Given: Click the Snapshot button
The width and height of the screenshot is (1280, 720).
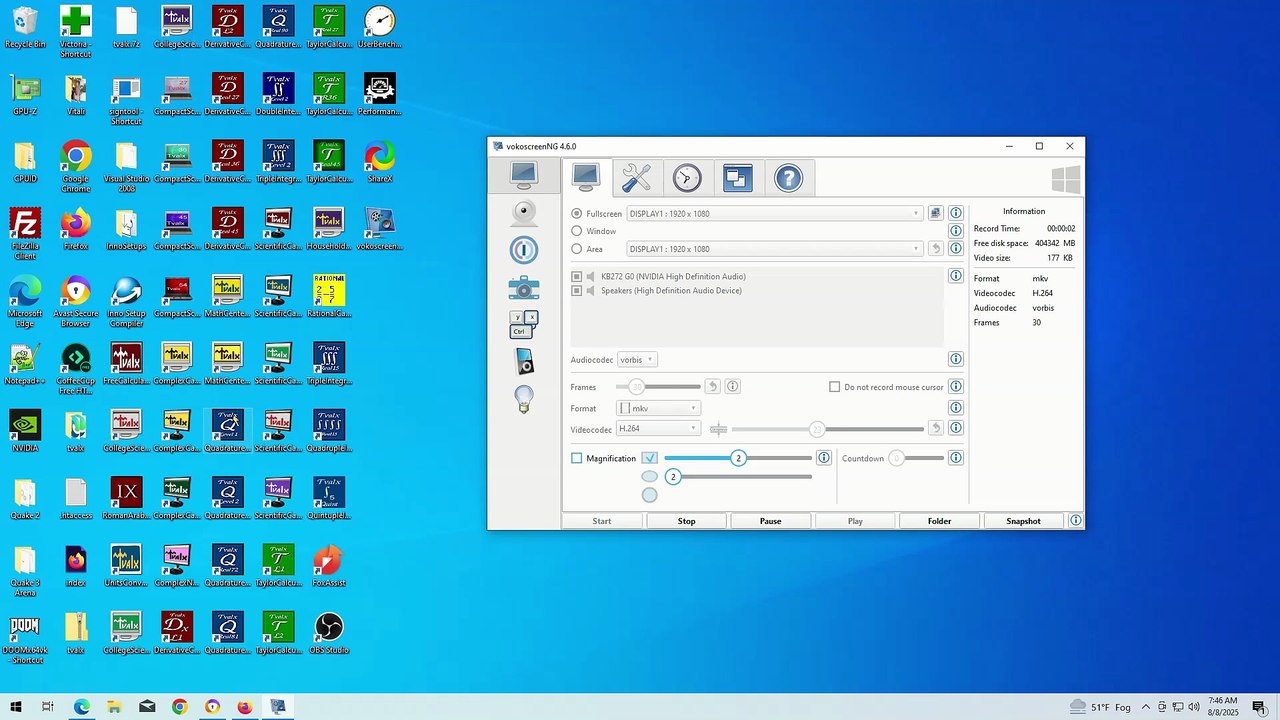Looking at the screenshot, I should 1023,521.
